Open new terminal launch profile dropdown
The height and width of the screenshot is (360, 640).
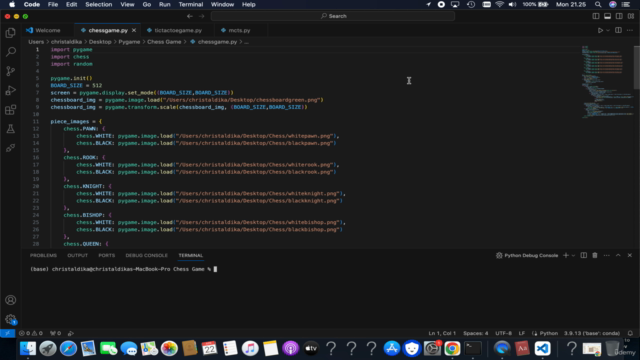573,256
